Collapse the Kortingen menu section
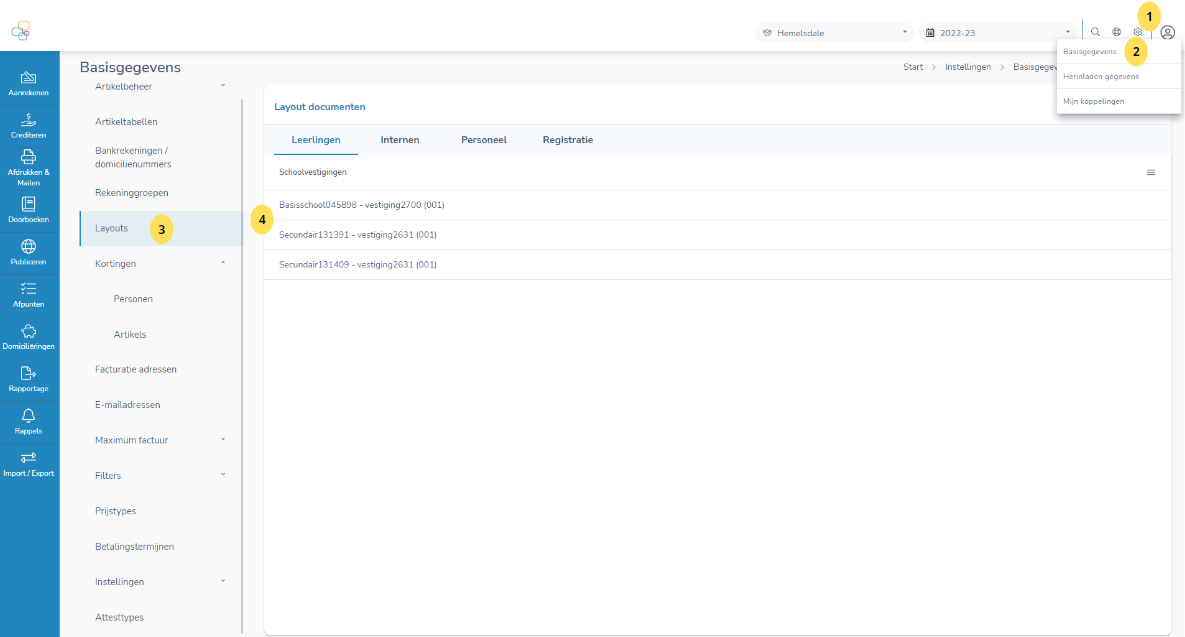The width and height of the screenshot is (1185, 637). click(x=222, y=263)
